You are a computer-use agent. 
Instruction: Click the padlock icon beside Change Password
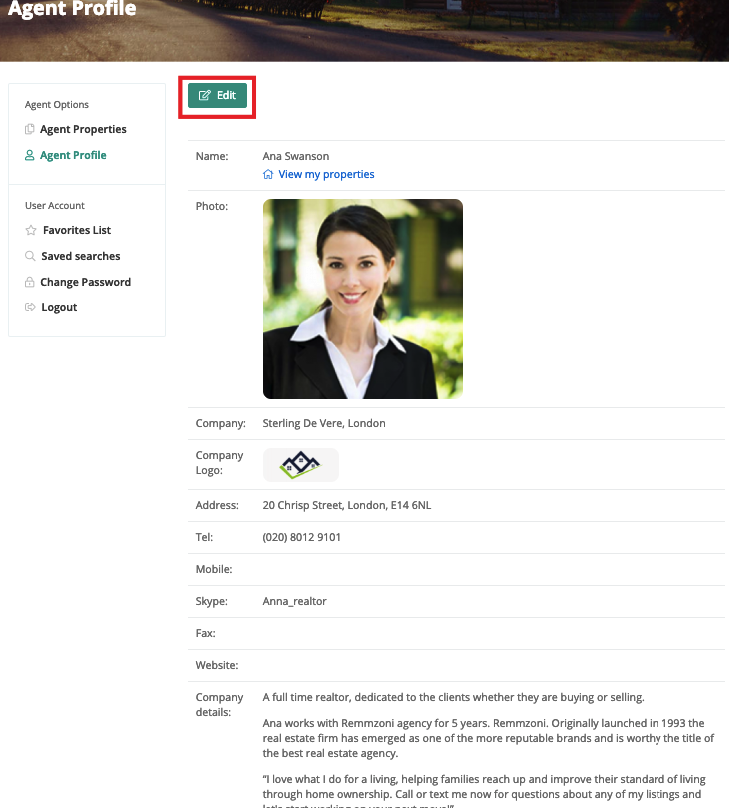(30, 283)
